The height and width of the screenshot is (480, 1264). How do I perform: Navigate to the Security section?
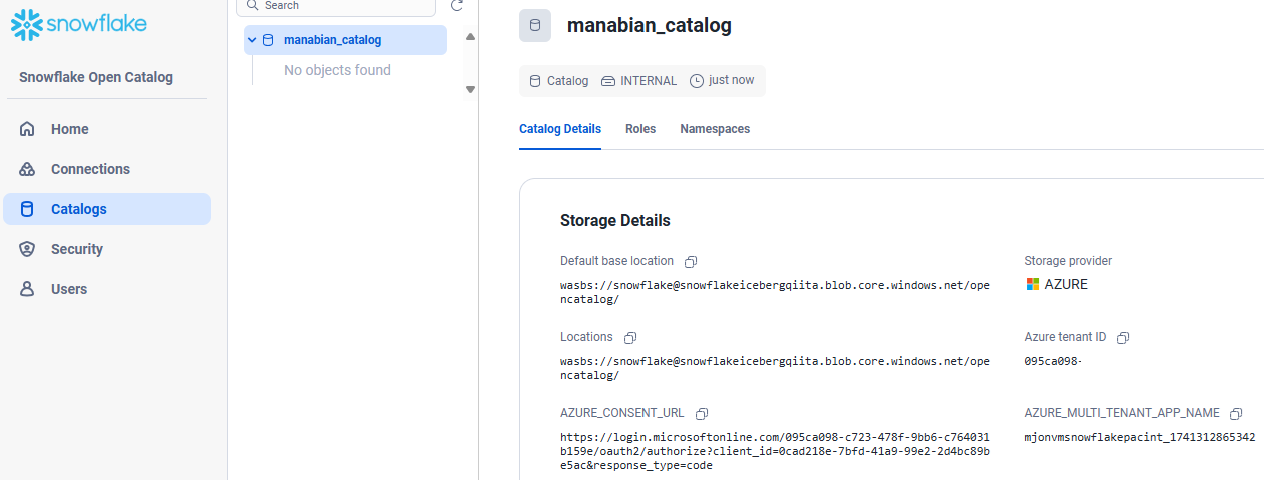pos(77,249)
